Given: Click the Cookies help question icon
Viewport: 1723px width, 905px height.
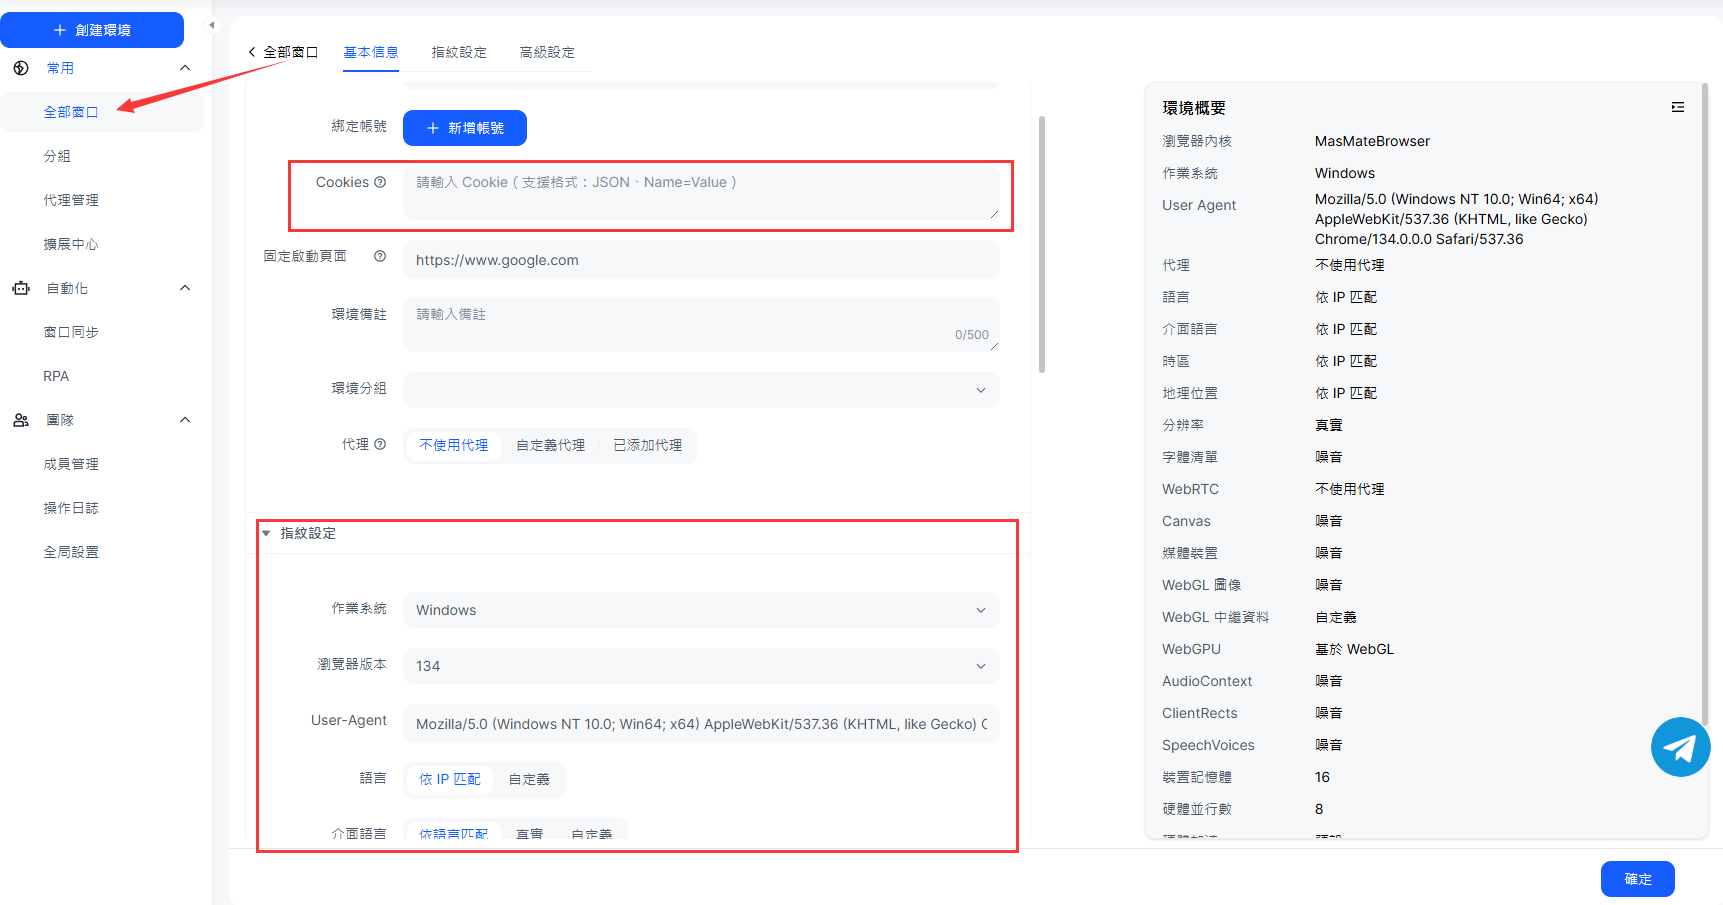Looking at the screenshot, I should [380, 182].
